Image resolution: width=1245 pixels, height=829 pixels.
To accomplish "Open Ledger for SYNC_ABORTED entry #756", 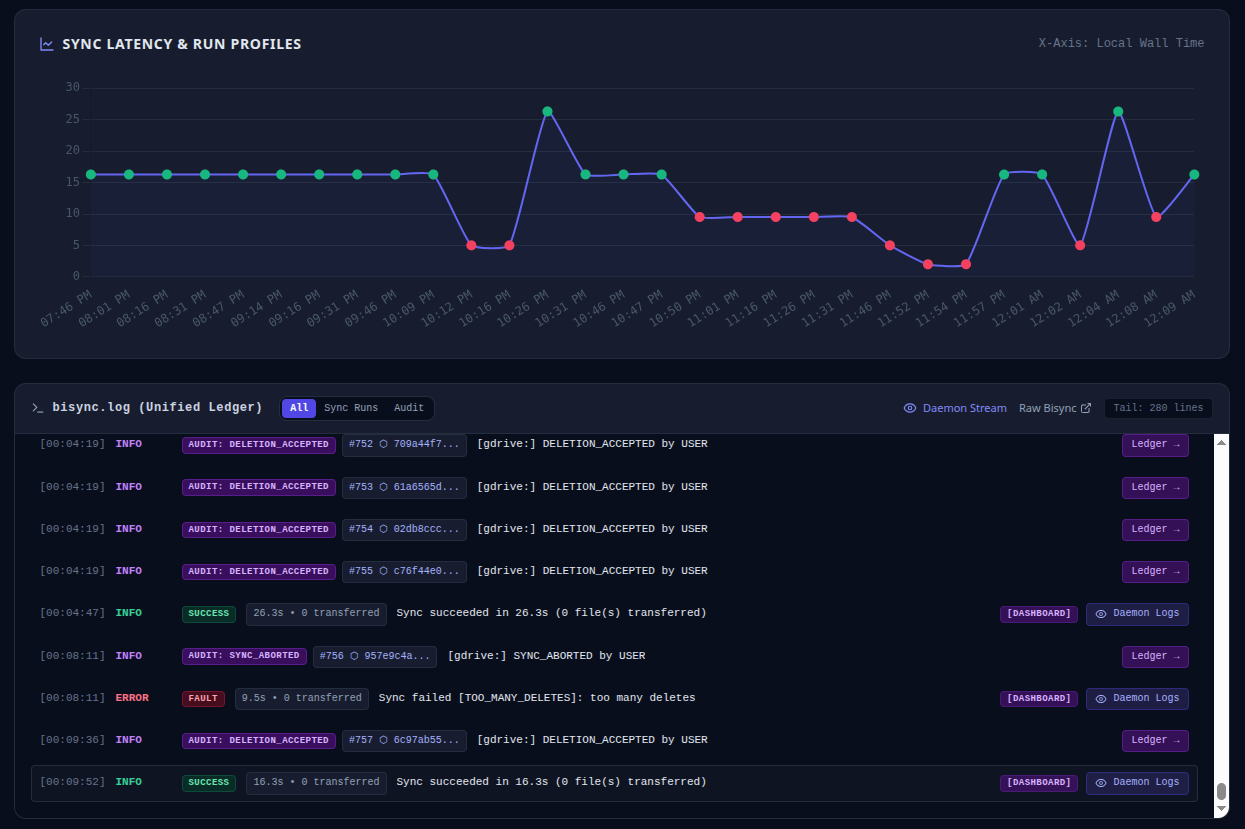I will (1155, 656).
